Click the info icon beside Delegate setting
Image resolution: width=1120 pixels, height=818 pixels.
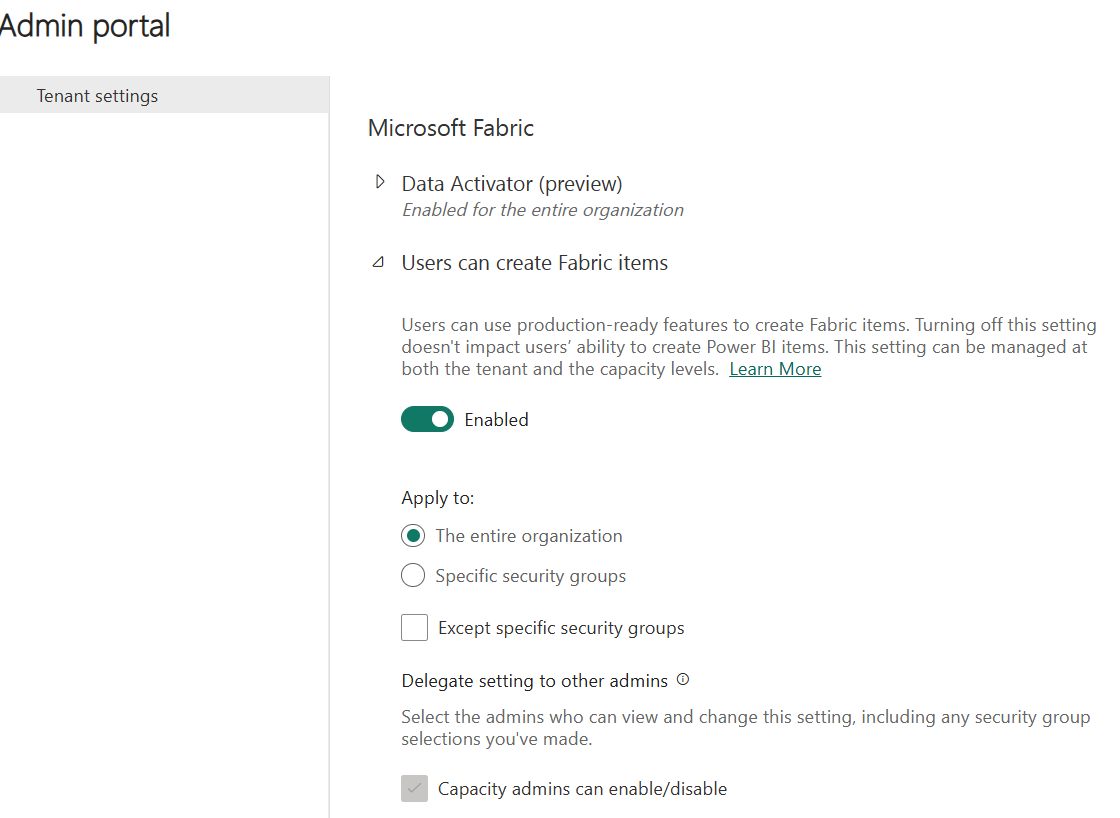(x=683, y=680)
